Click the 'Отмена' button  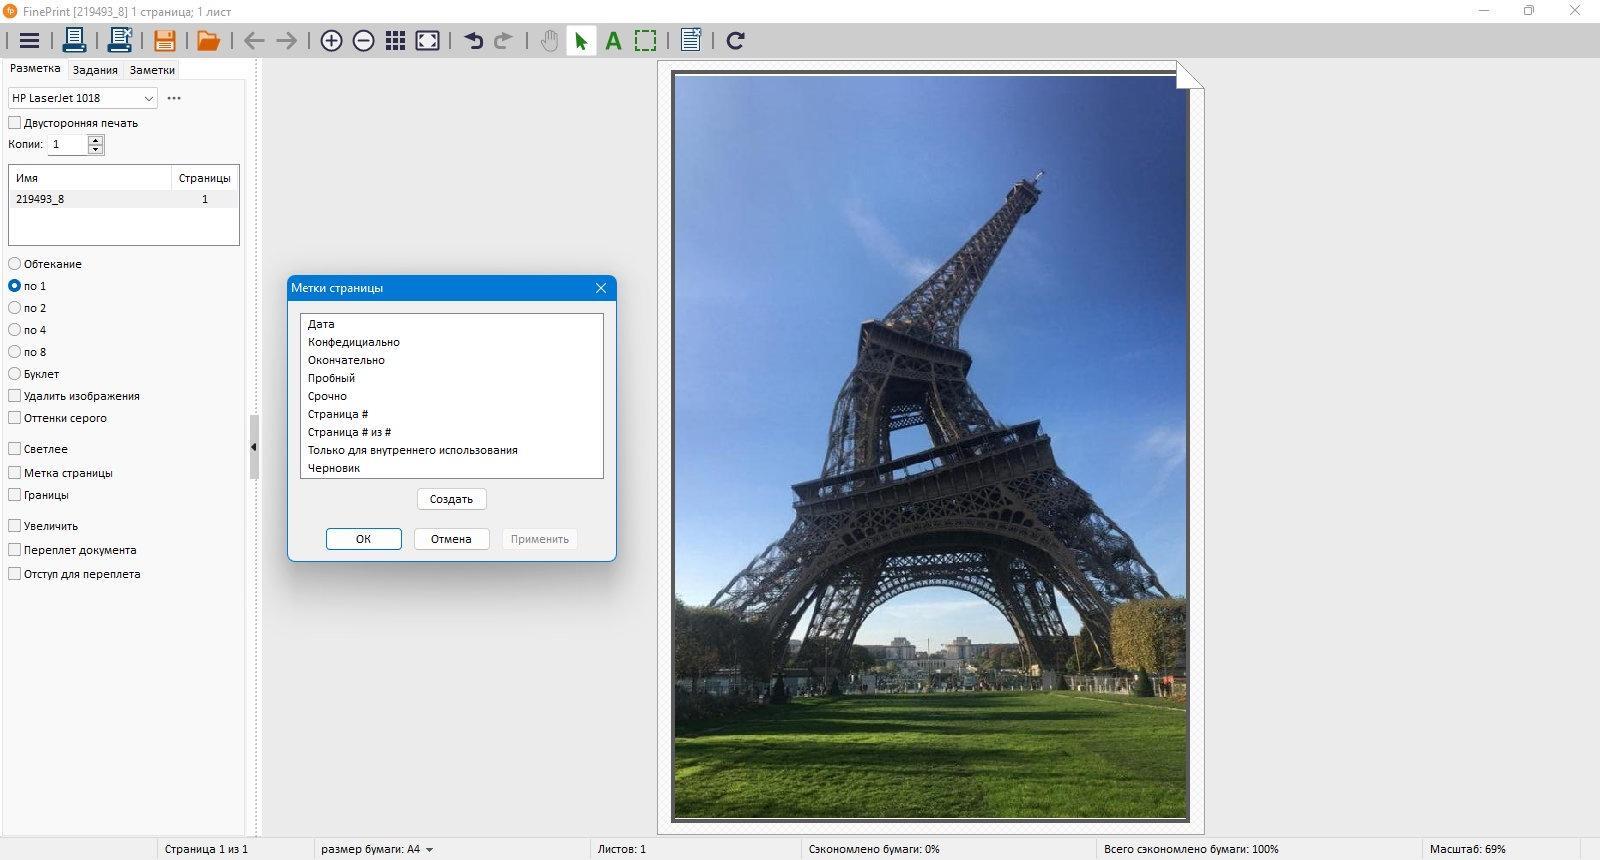(451, 539)
